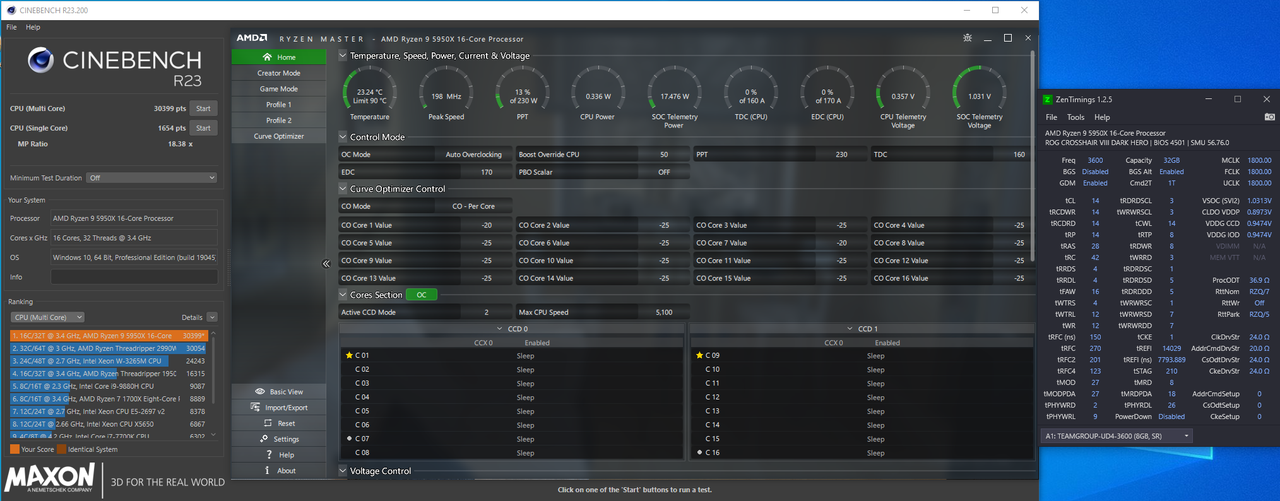Viewport: 1280px width, 501px height.
Task: Open ZenTimings Help menu
Action: point(1102,117)
